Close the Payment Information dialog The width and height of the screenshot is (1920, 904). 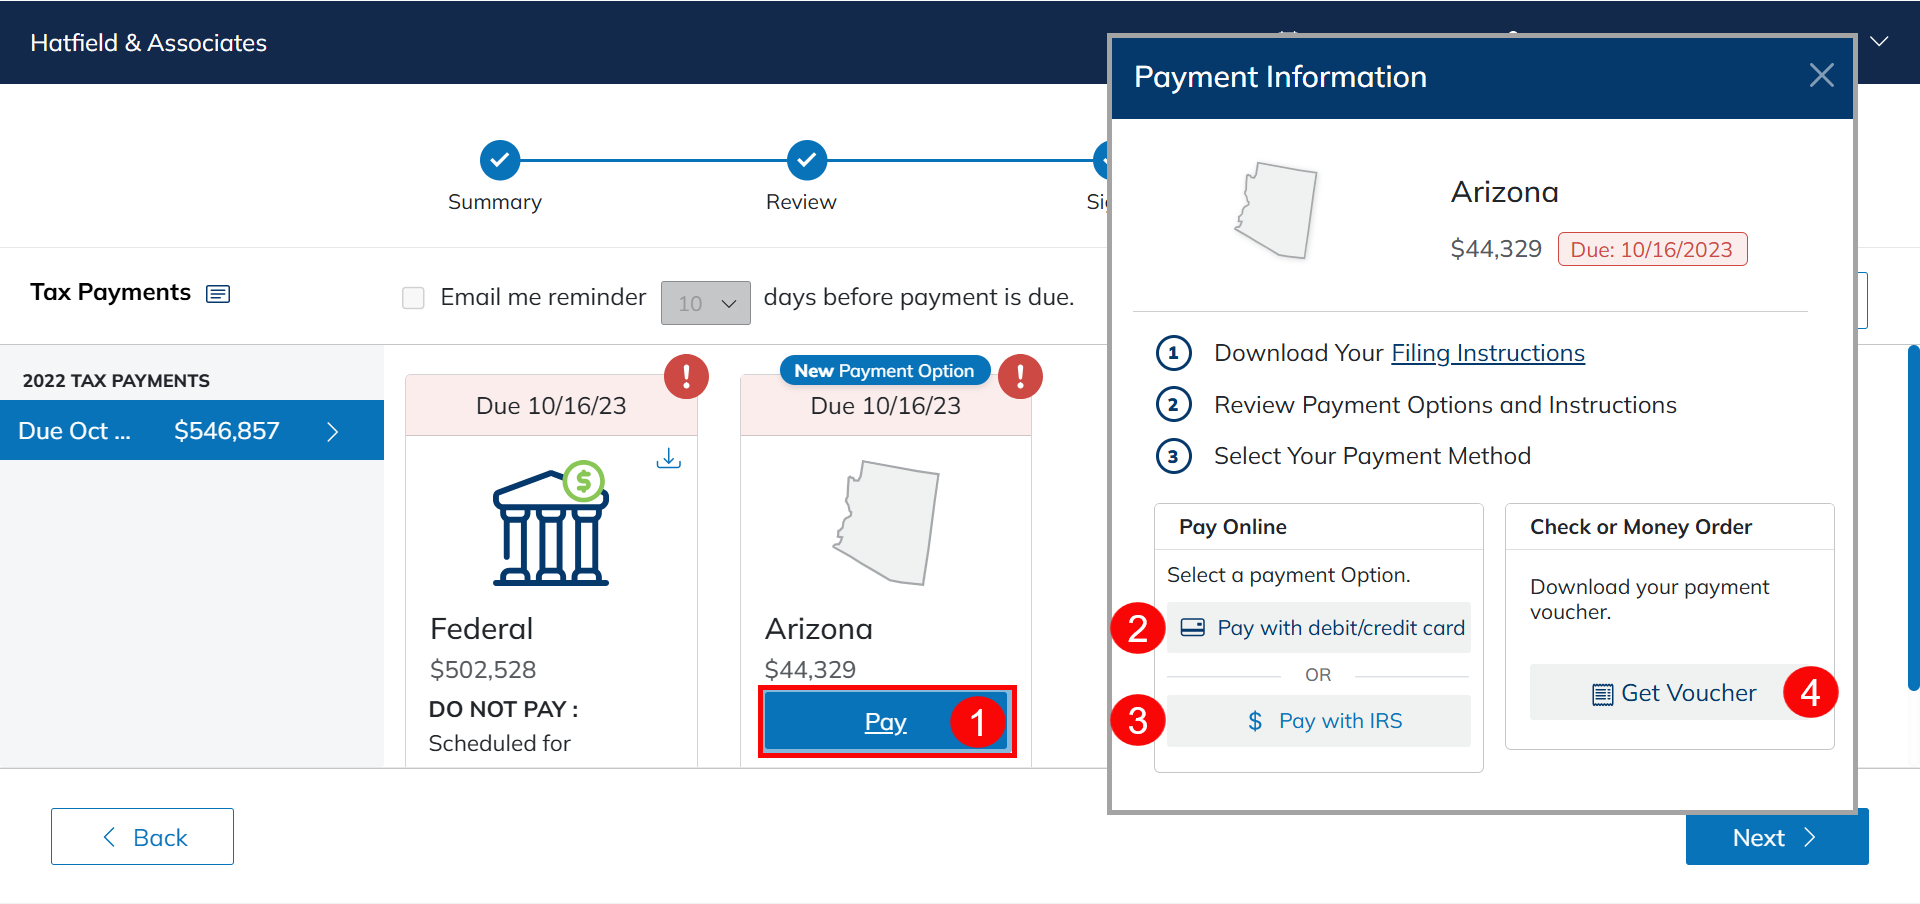(1821, 76)
